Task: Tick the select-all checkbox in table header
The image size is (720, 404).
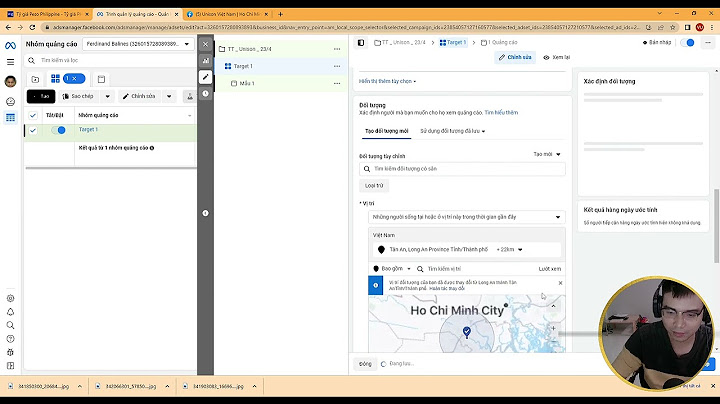Action: click(x=33, y=115)
